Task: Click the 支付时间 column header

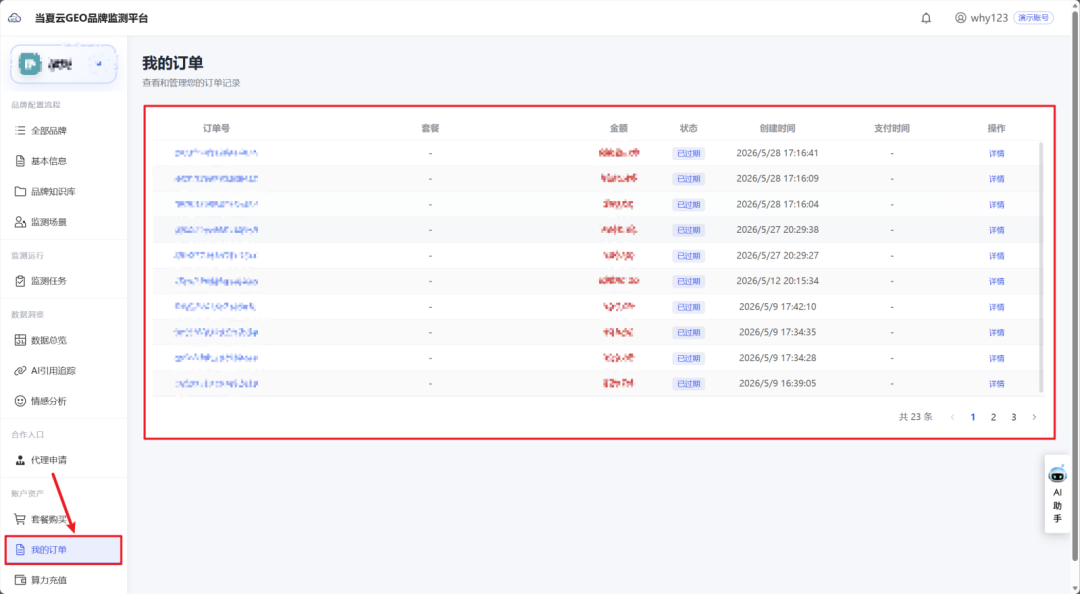Action: click(x=891, y=128)
